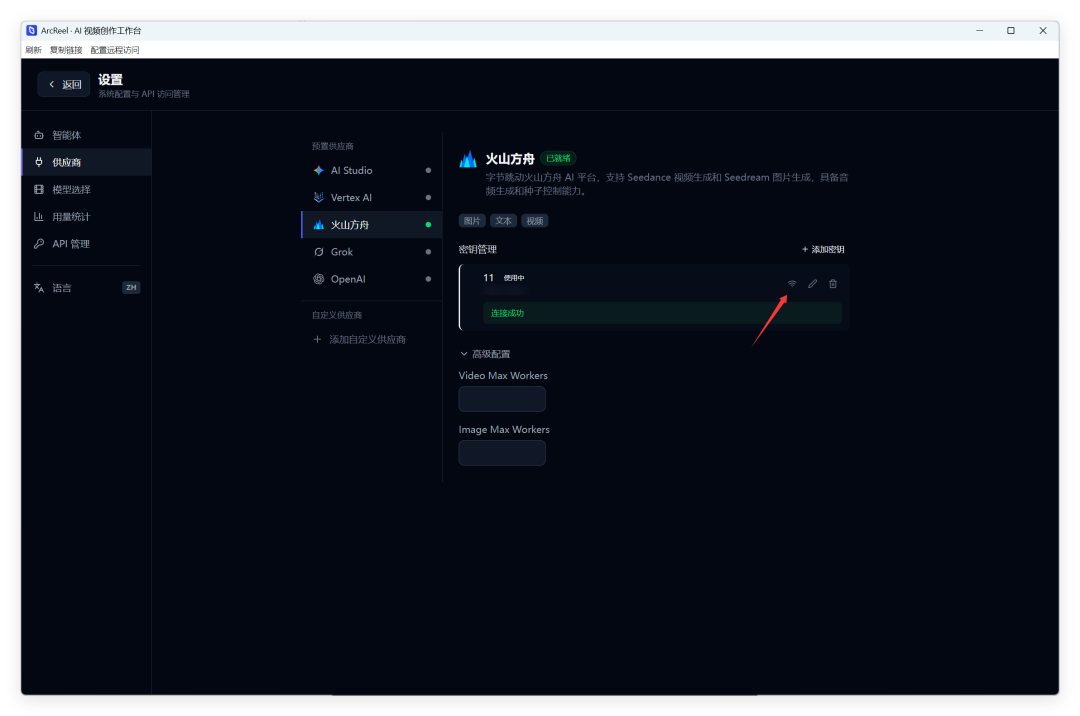Click the green status dot for 火山方舟
Screen dimensions: 1080x716
point(428,224)
